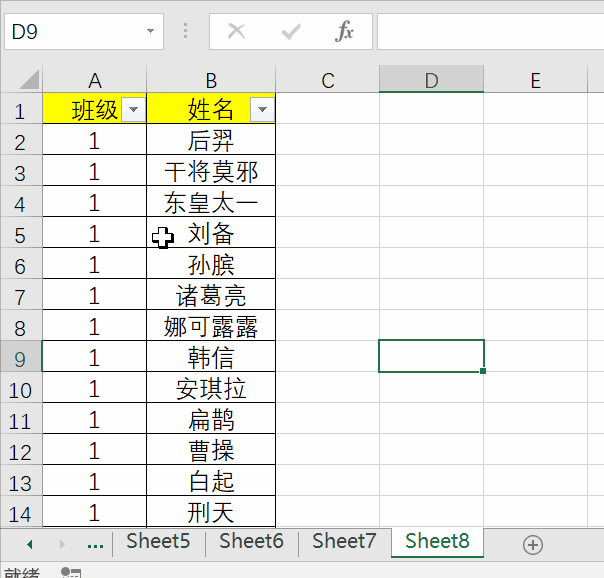Select row 13 header
604x578 pixels.
pyautogui.click(x=21, y=481)
